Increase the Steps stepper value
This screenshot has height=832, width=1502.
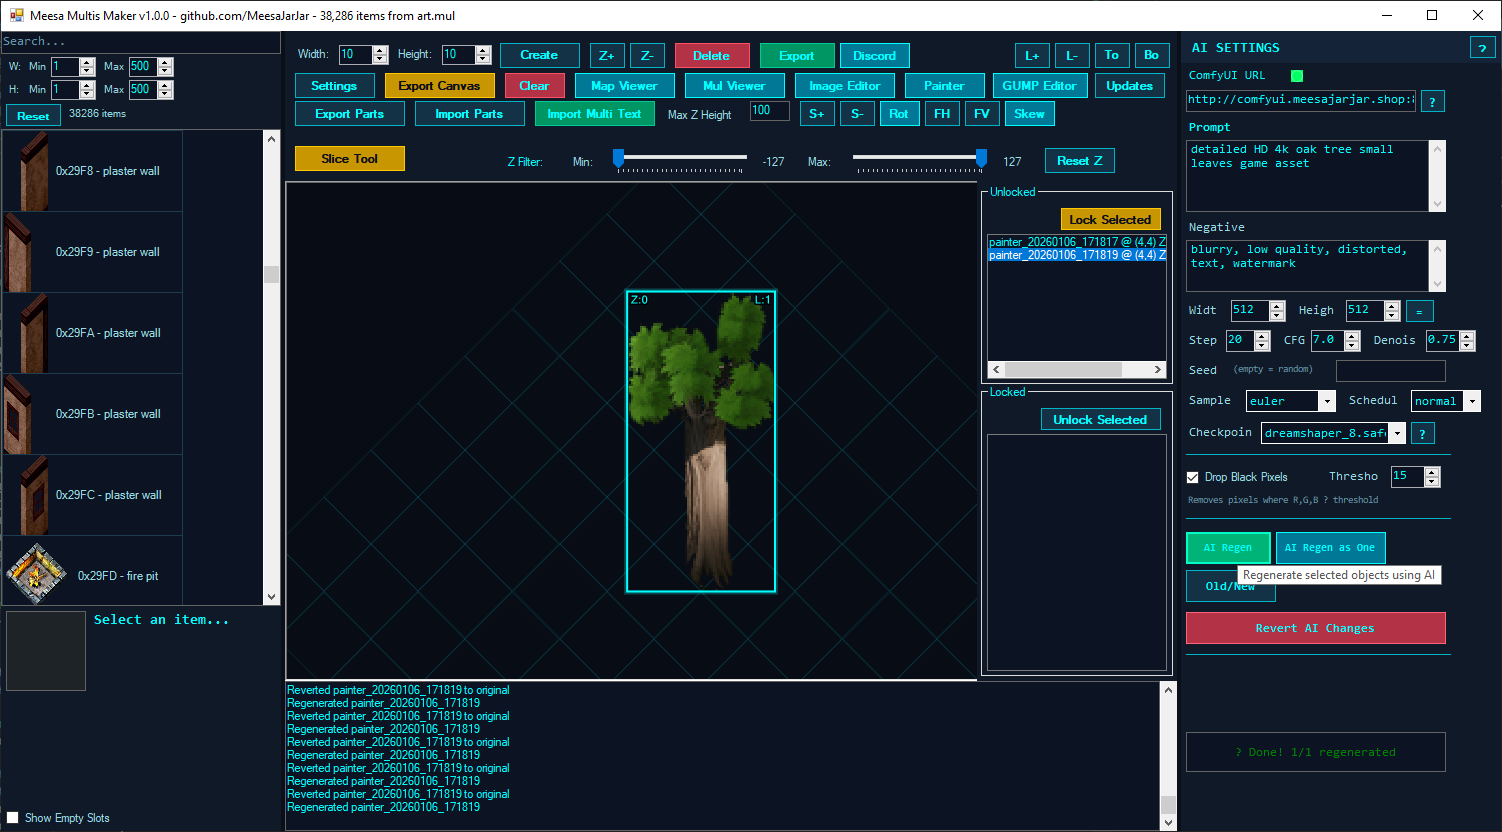(x=1262, y=336)
